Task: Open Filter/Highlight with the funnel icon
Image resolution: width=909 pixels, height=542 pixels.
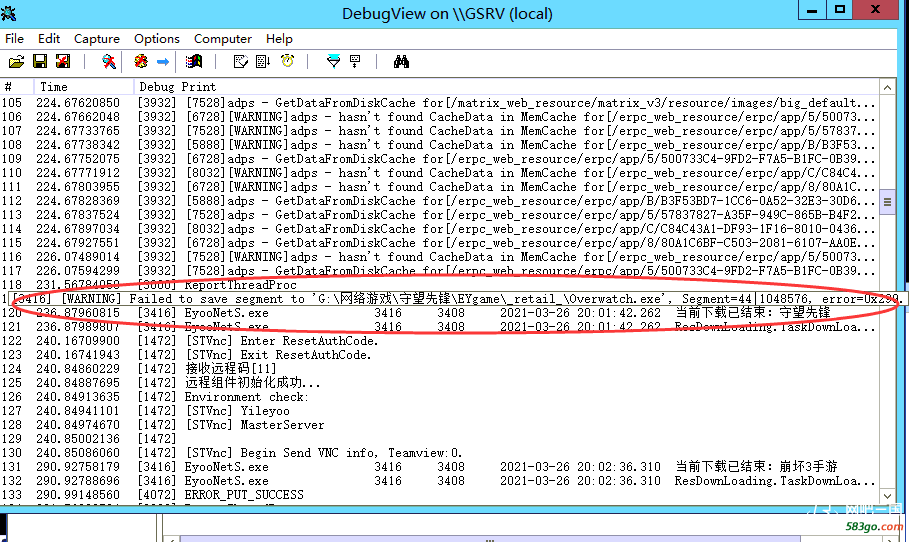Action: click(x=333, y=62)
